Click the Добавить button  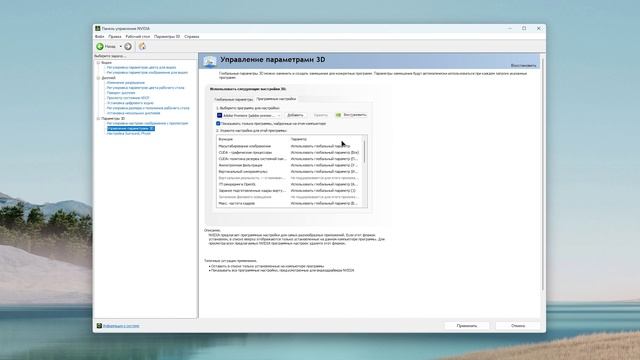click(x=295, y=116)
